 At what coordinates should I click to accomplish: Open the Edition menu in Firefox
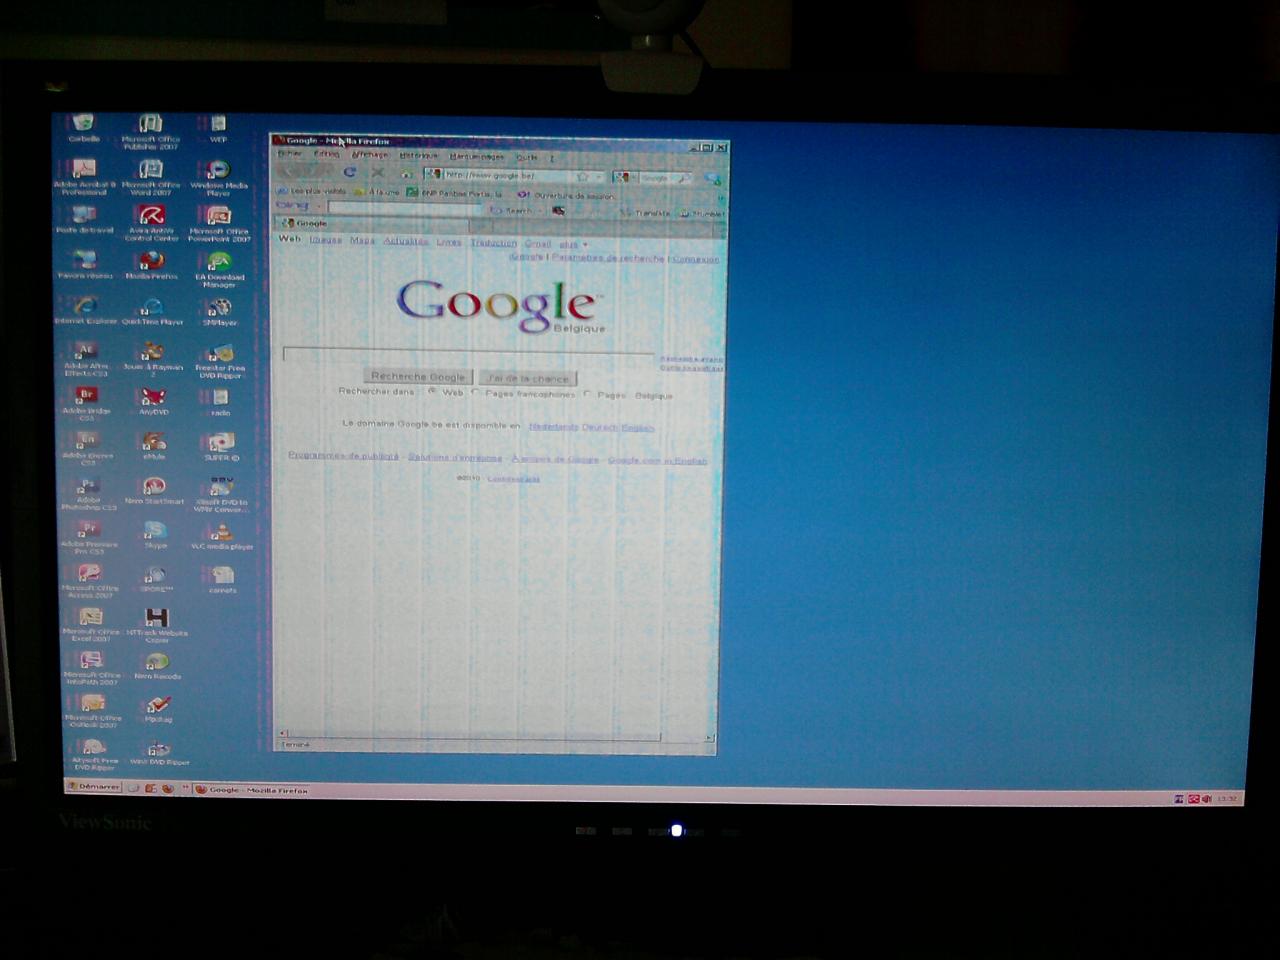[x=327, y=154]
